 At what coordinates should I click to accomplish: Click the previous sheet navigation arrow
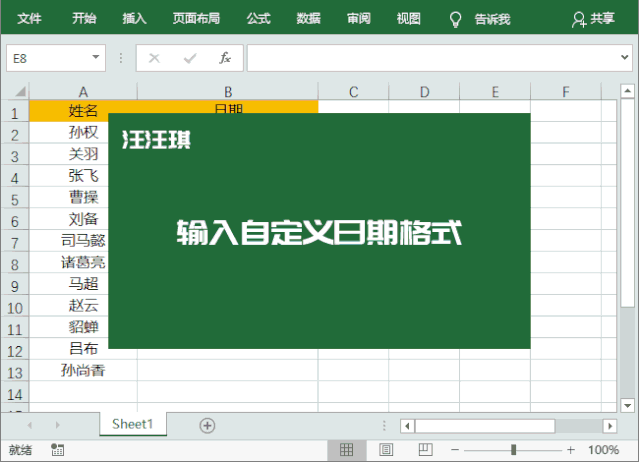[30, 425]
